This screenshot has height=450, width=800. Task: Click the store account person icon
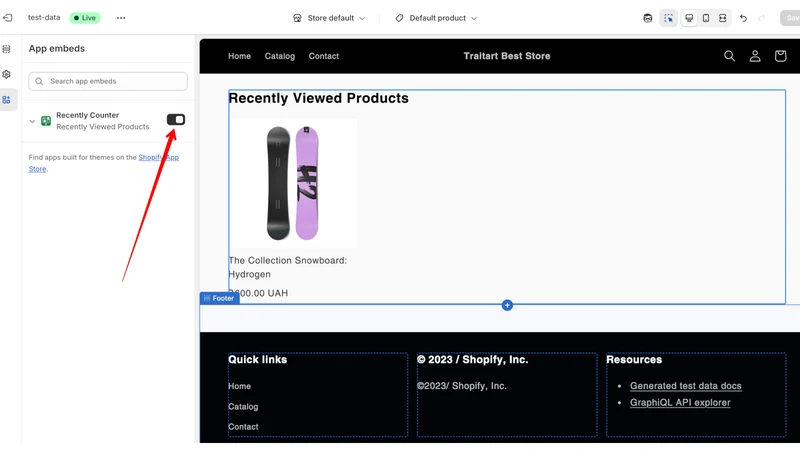coord(755,56)
